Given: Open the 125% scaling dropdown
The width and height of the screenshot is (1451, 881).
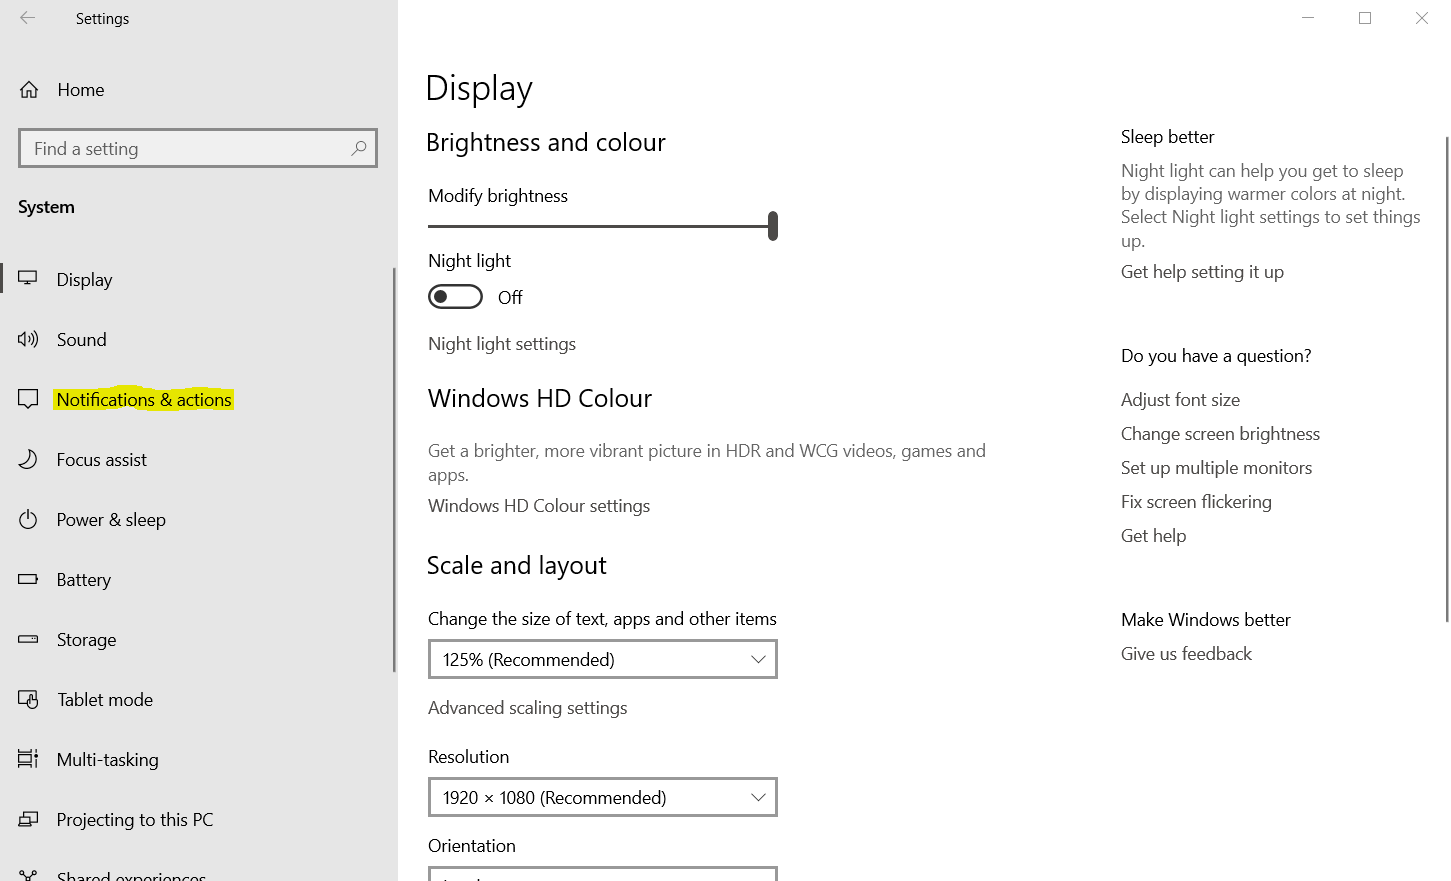Looking at the screenshot, I should pyautogui.click(x=603, y=659).
